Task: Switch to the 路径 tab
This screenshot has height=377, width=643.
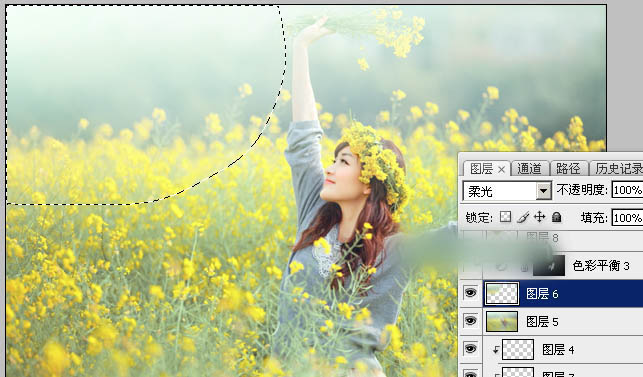Action: click(x=568, y=169)
